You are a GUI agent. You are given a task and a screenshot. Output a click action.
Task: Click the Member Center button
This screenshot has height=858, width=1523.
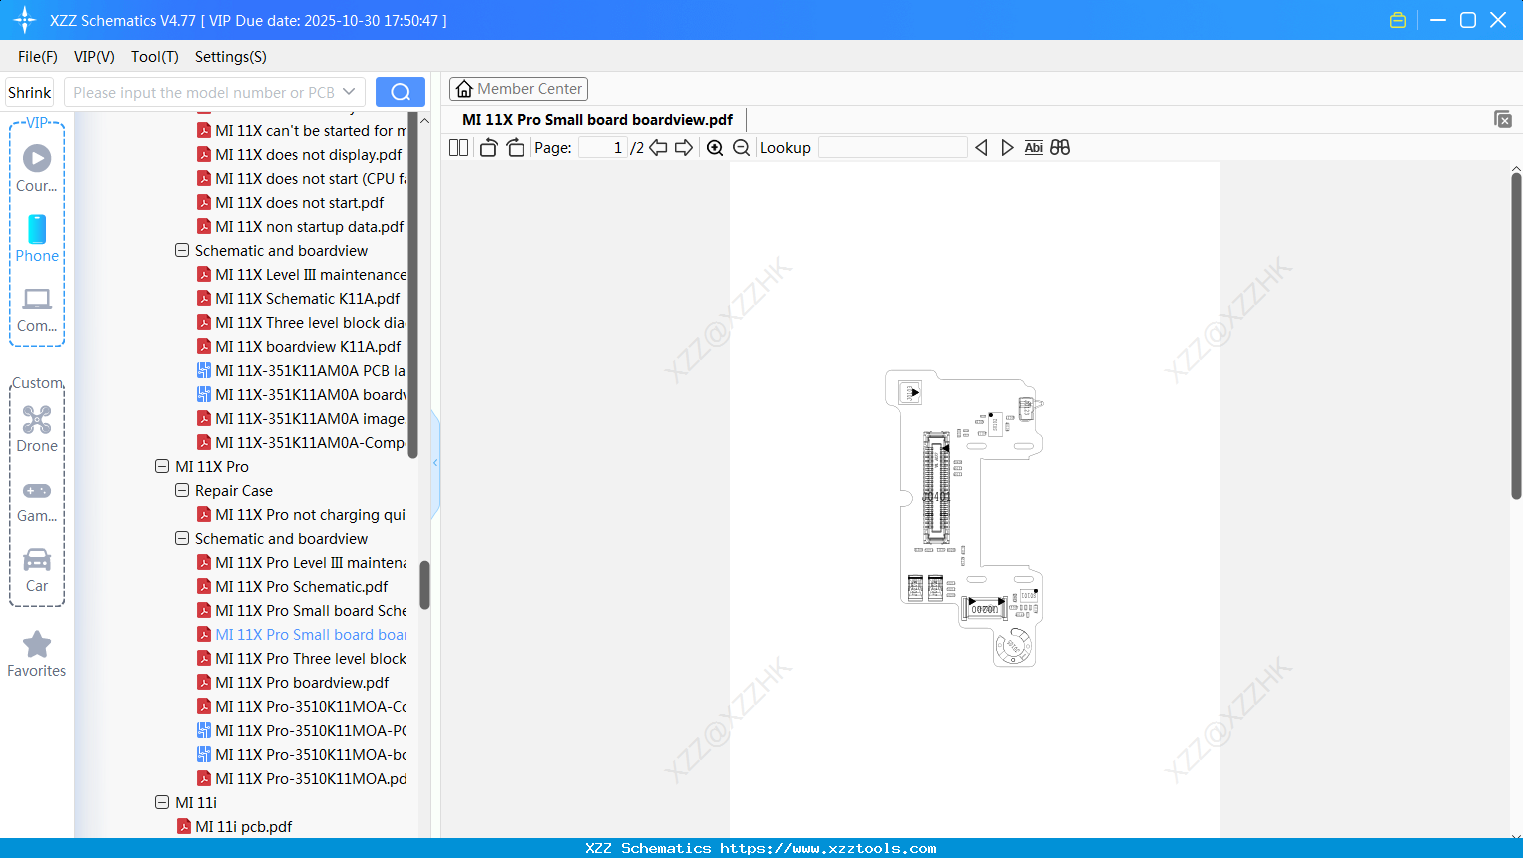point(518,88)
